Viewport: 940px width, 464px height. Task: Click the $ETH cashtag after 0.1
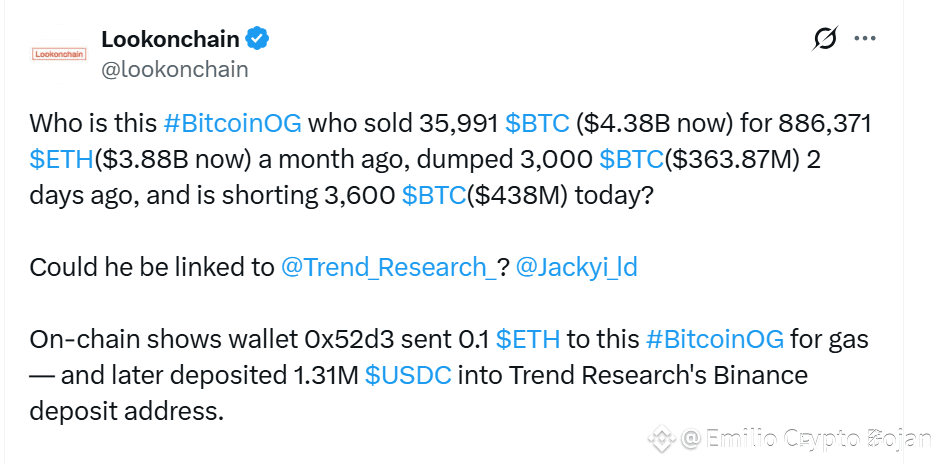click(527, 340)
